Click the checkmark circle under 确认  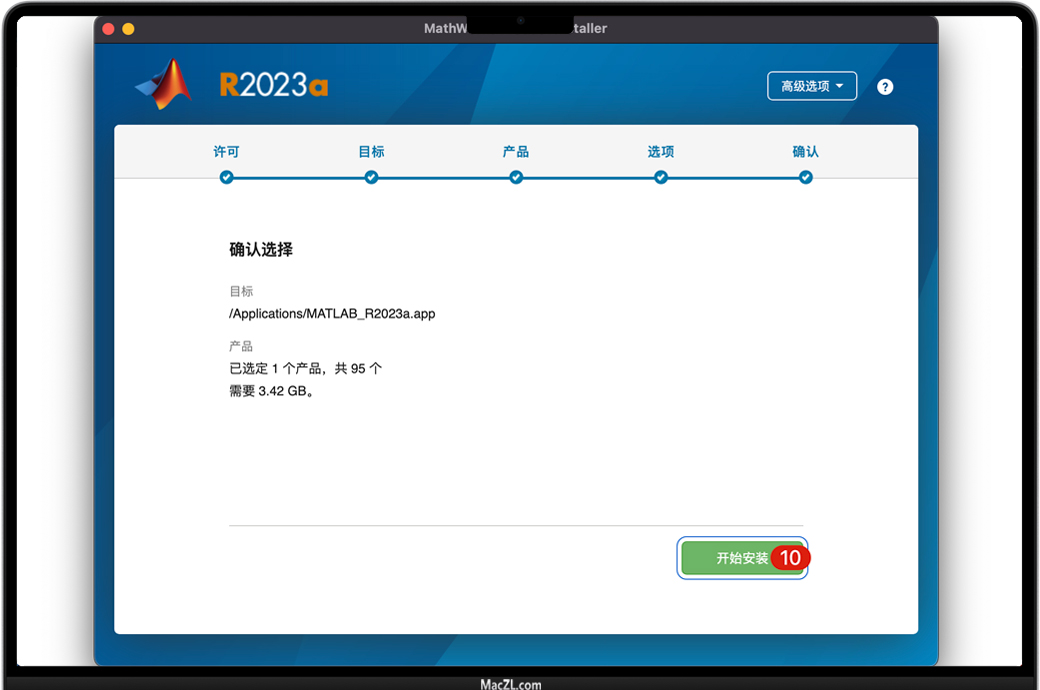click(x=805, y=177)
